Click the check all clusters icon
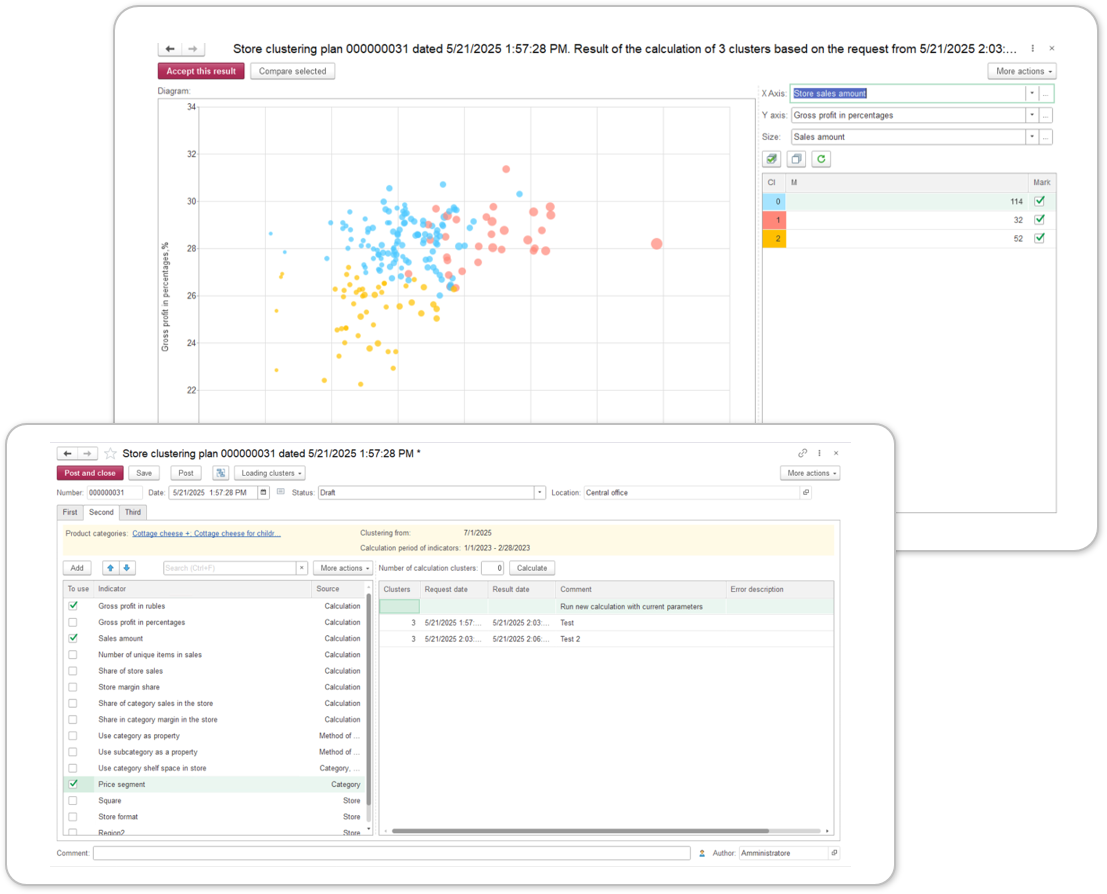 (771, 159)
